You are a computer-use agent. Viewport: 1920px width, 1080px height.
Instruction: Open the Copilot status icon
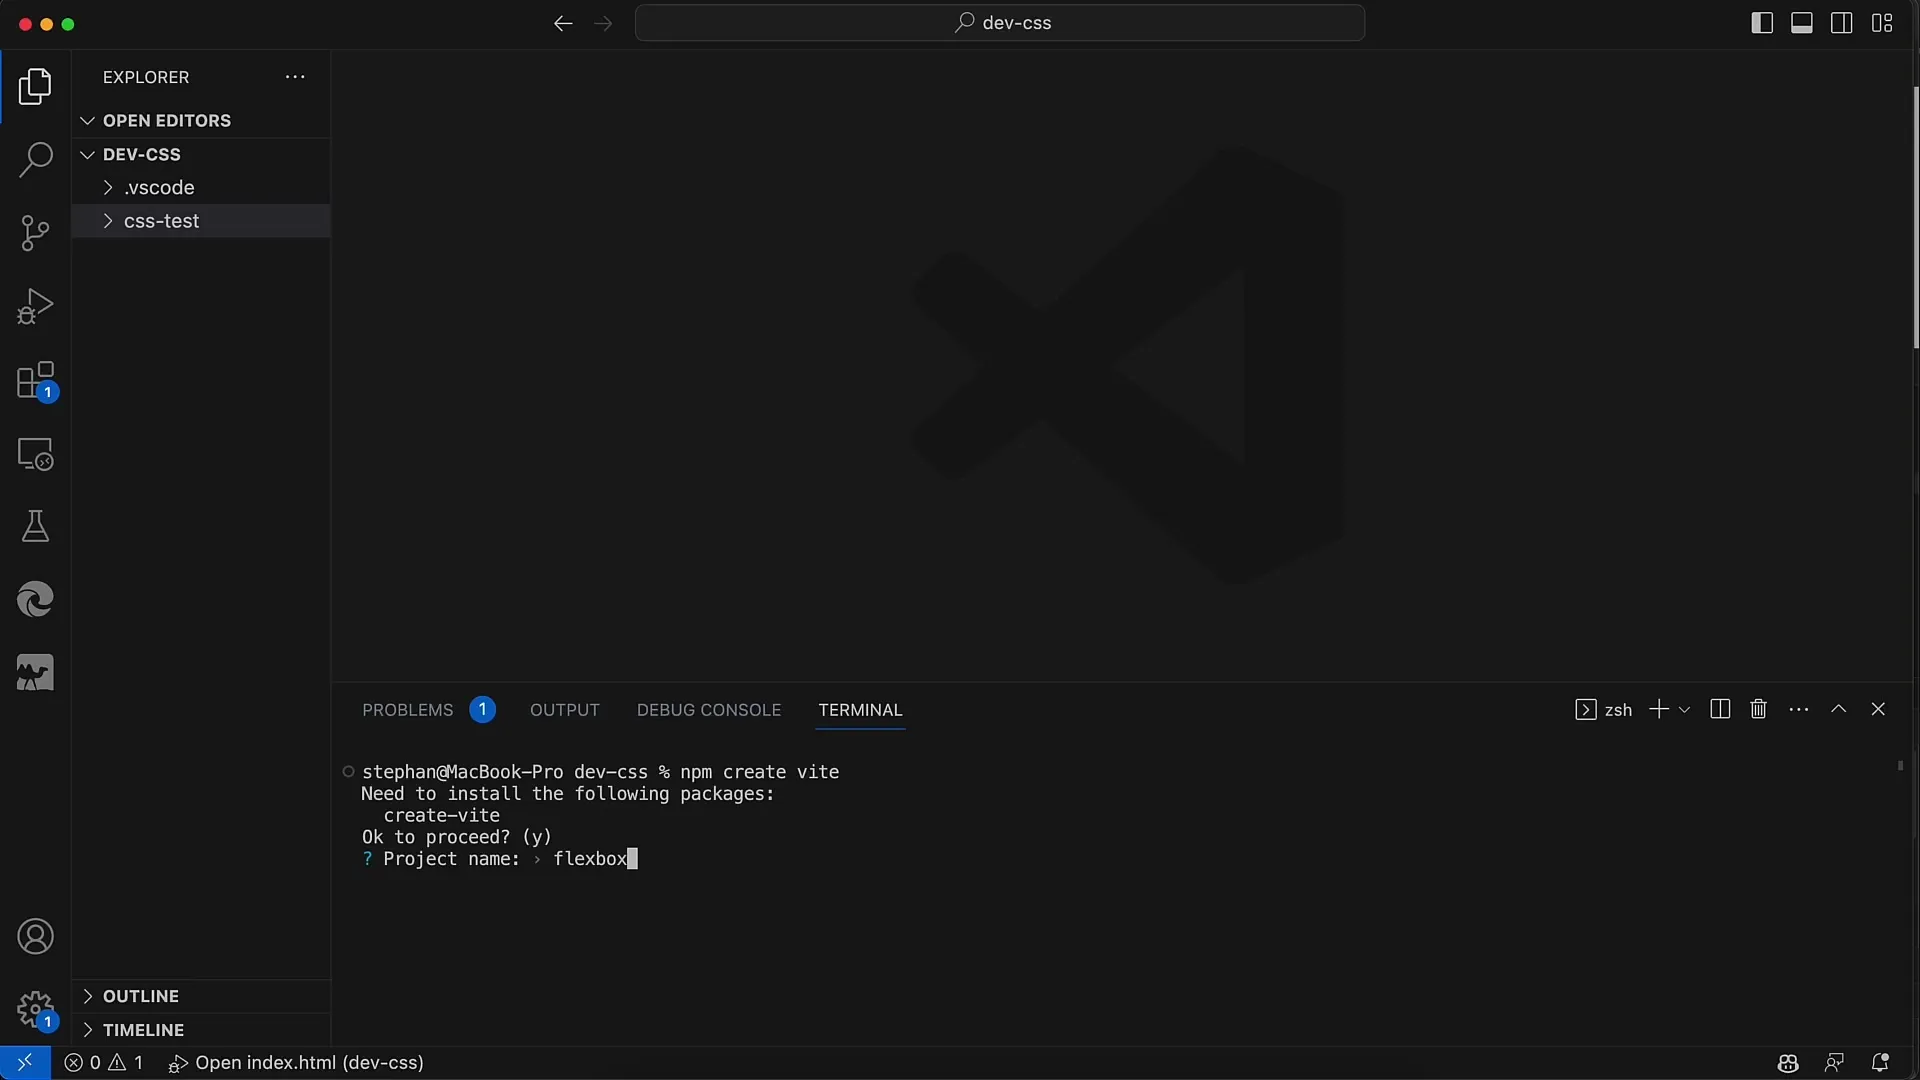(x=1788, y=1063)
